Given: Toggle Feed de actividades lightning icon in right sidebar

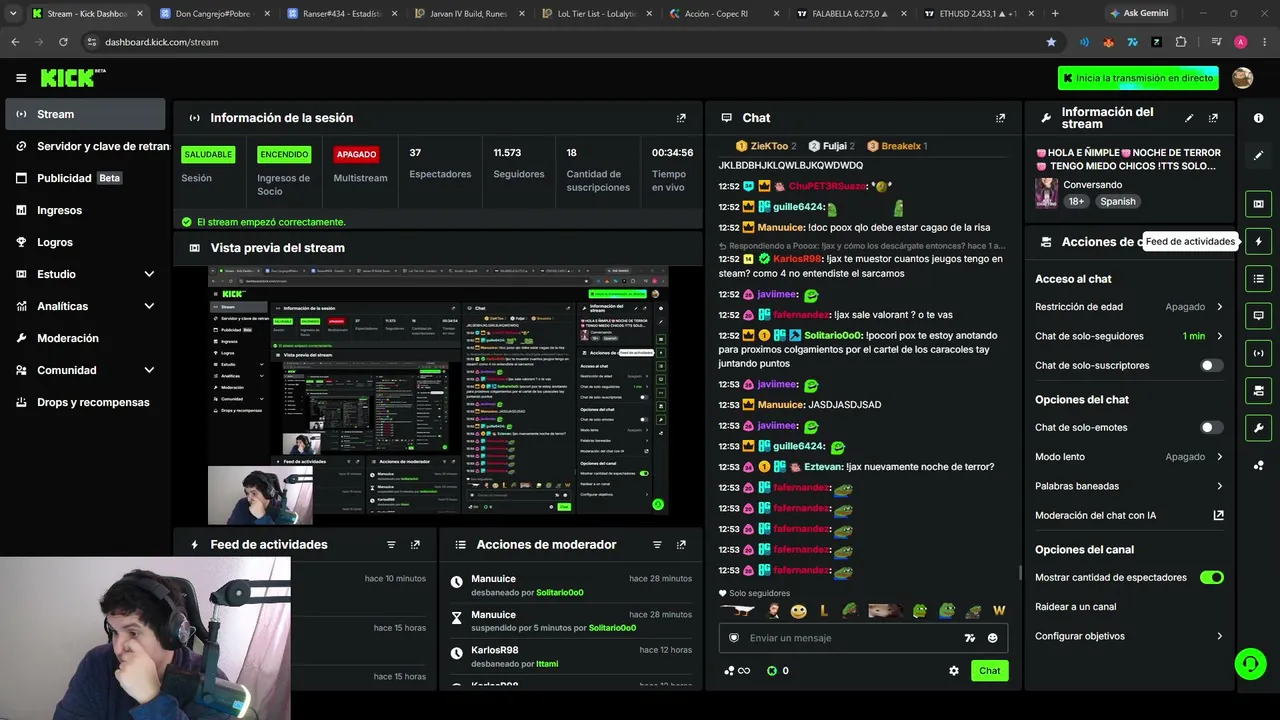Looking at the screenshot, I should click(1258, 241).
